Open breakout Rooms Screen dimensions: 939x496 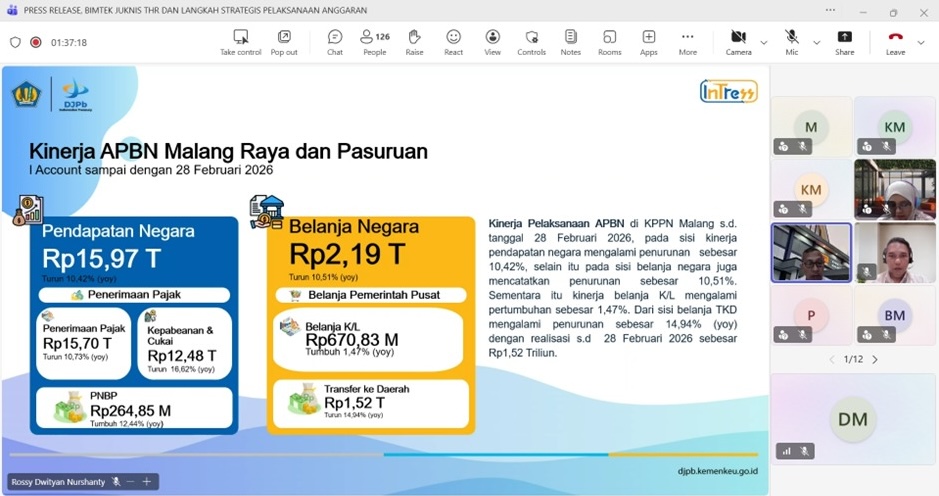click(609, 42)
